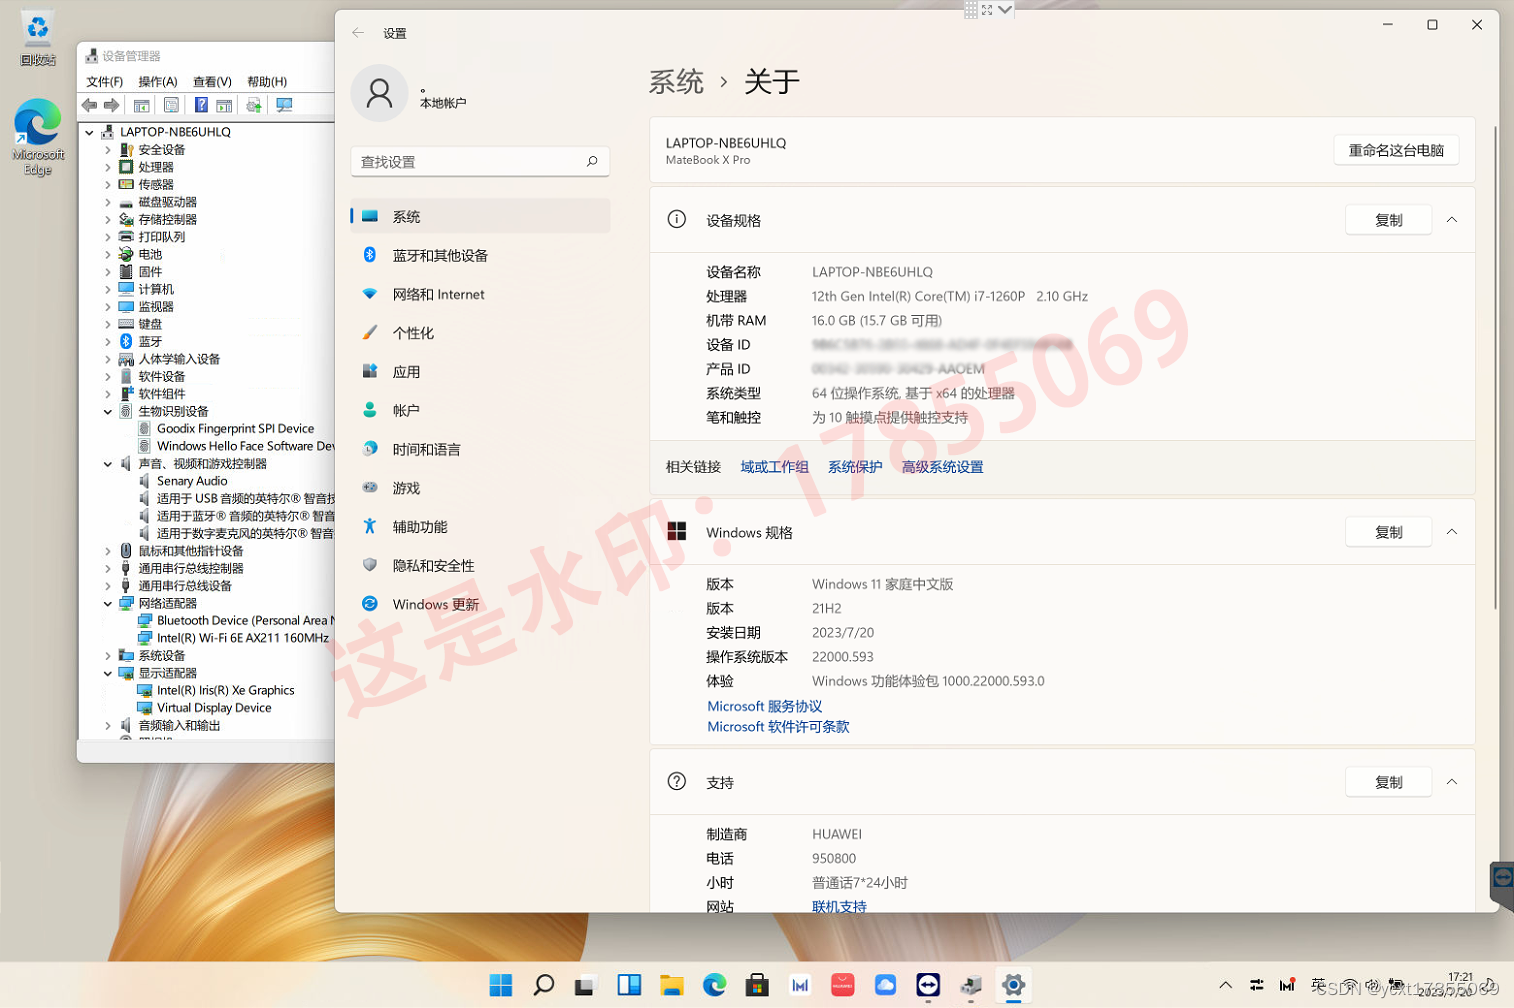Select 蓝牙和其他设备 in Settings sidebar
This screenshot has width=1514, height=1008.
click(480, 255)
